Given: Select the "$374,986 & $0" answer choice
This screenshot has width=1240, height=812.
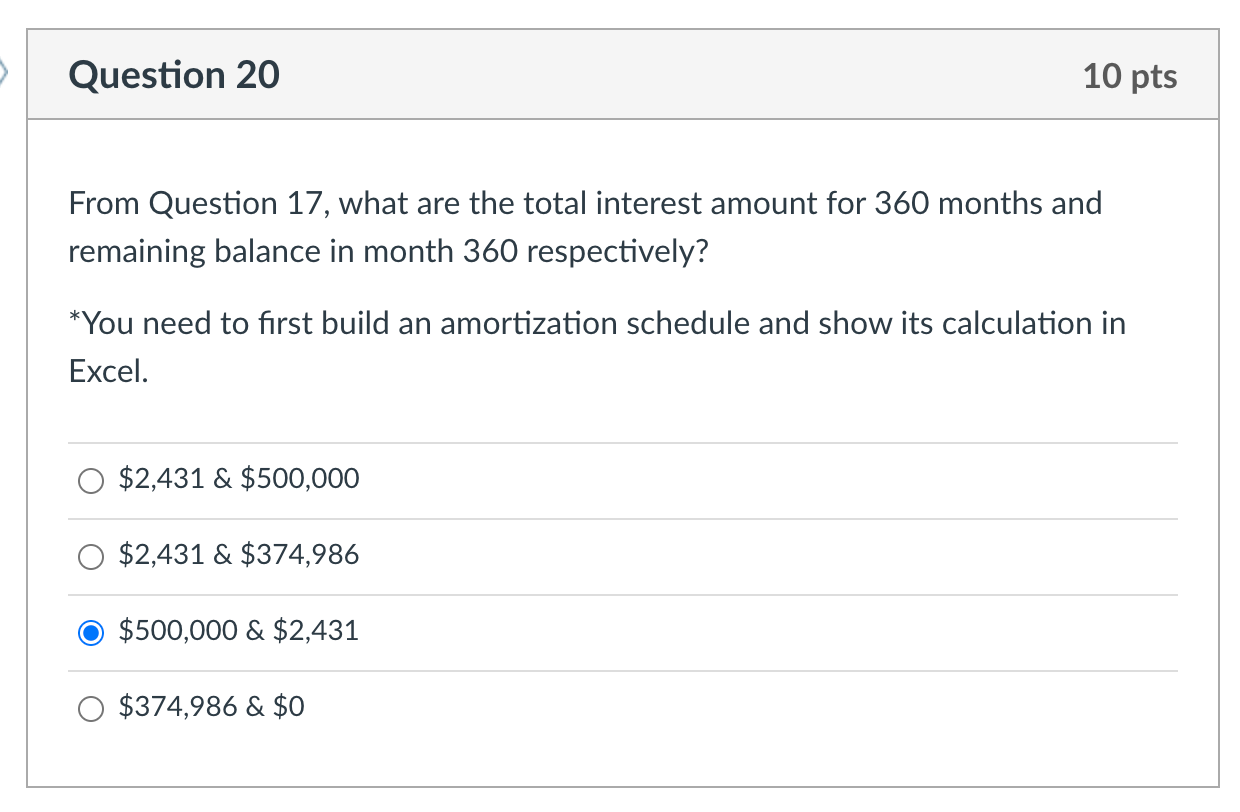Looking at the screenshot, I should [x=91, y=708].
